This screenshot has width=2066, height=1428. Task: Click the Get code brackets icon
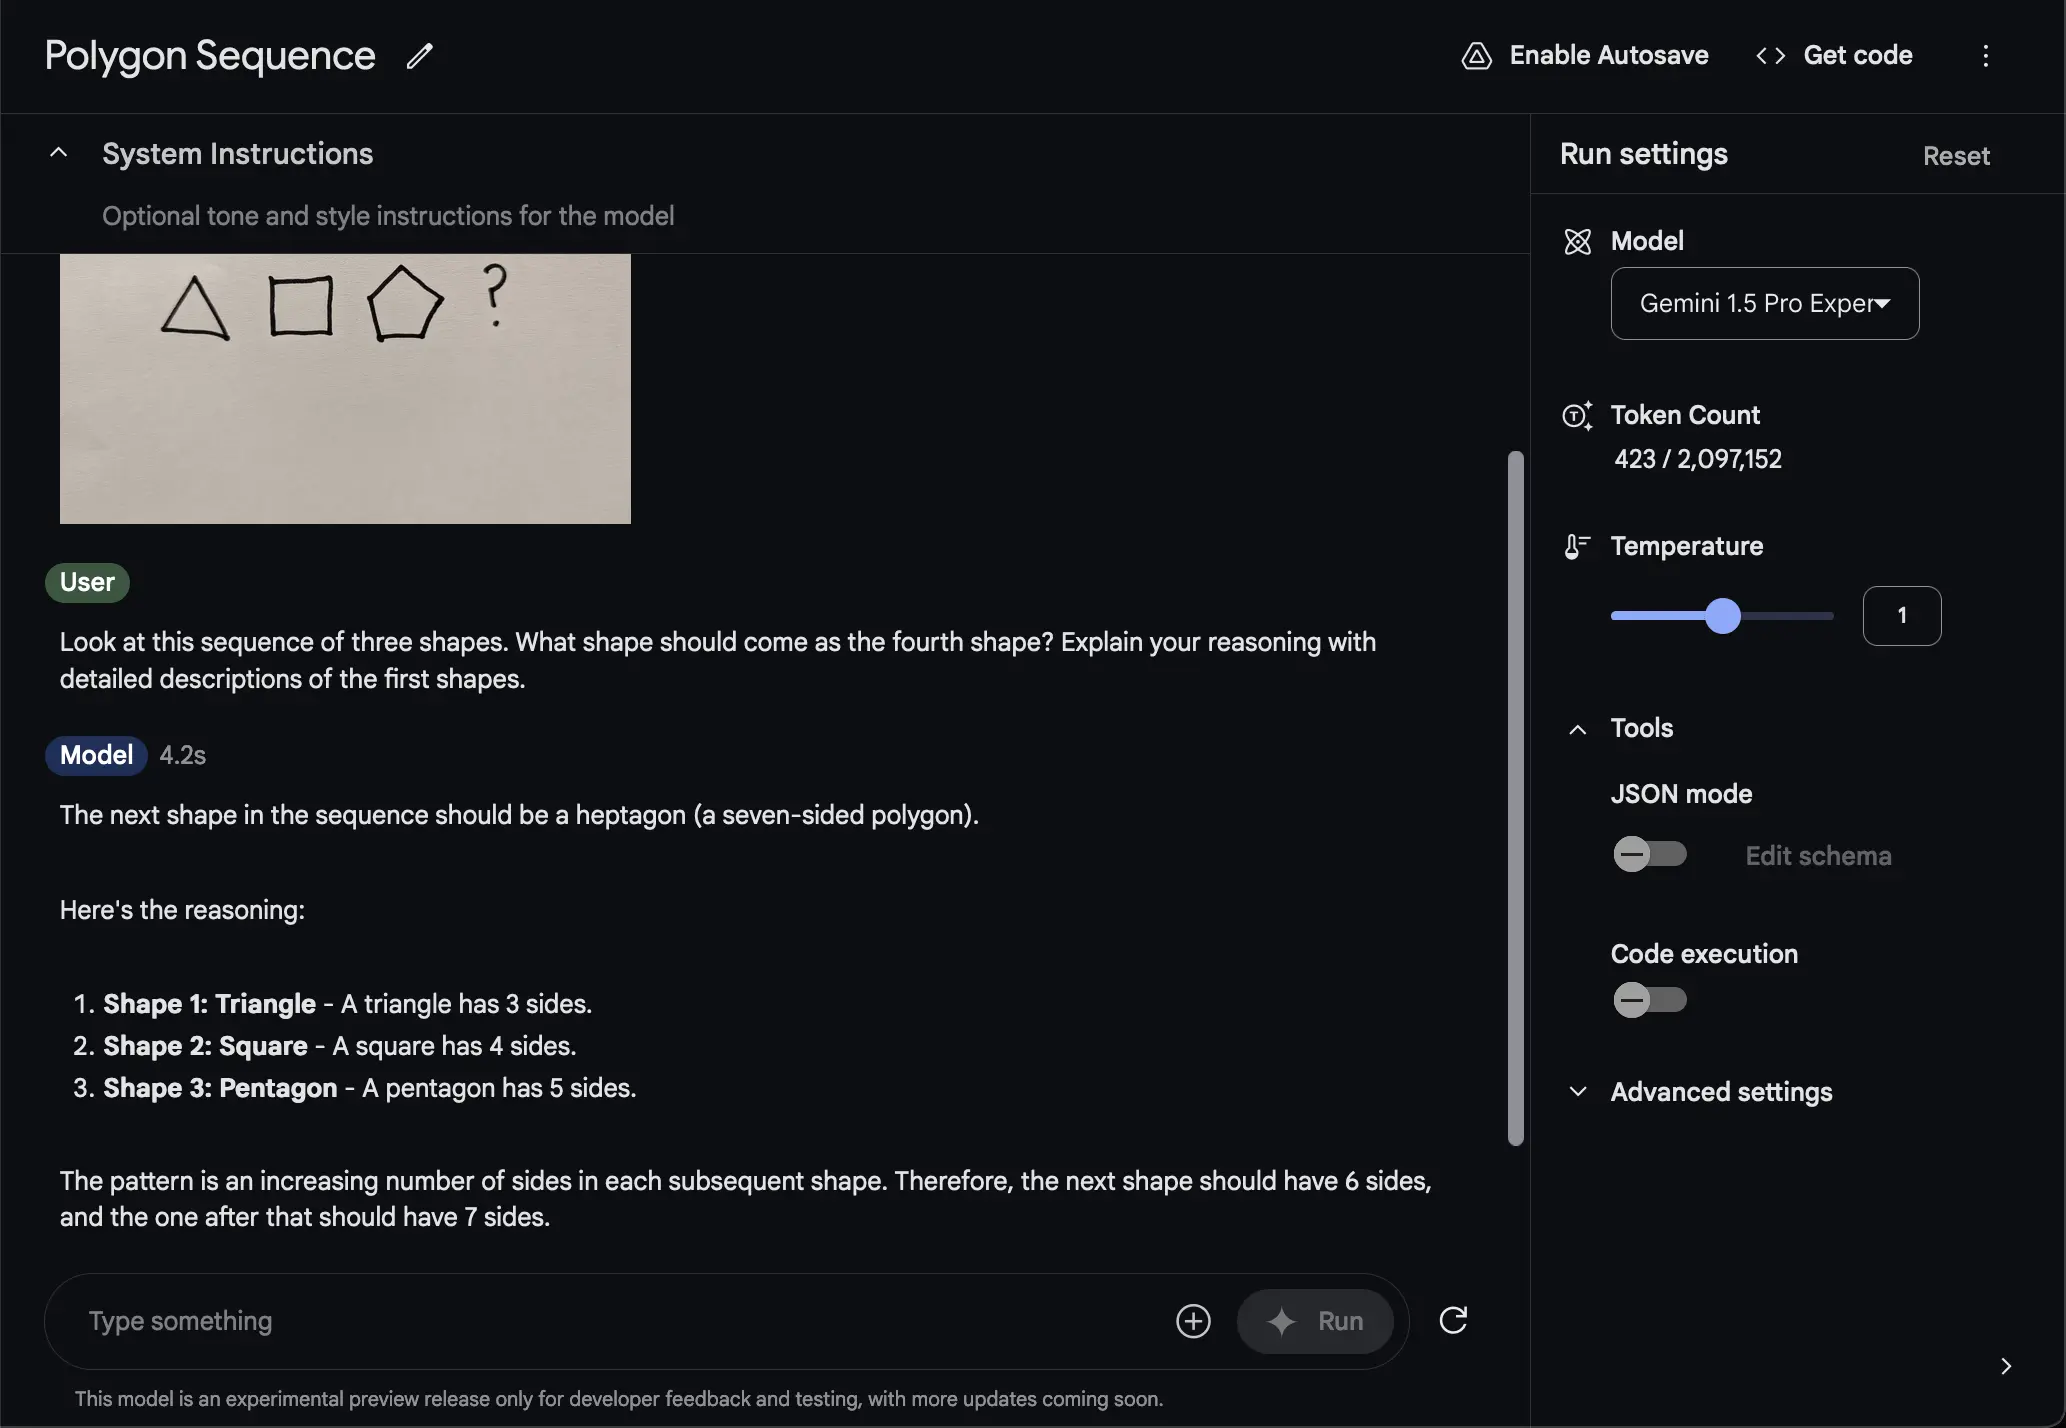point(1770,56)
